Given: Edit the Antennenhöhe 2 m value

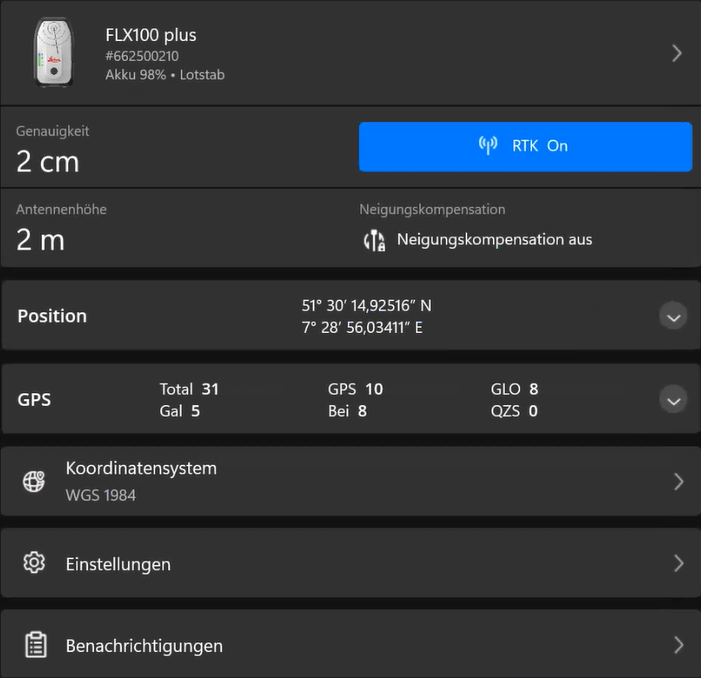Looking at the screenshot, I should click(41, 240).
